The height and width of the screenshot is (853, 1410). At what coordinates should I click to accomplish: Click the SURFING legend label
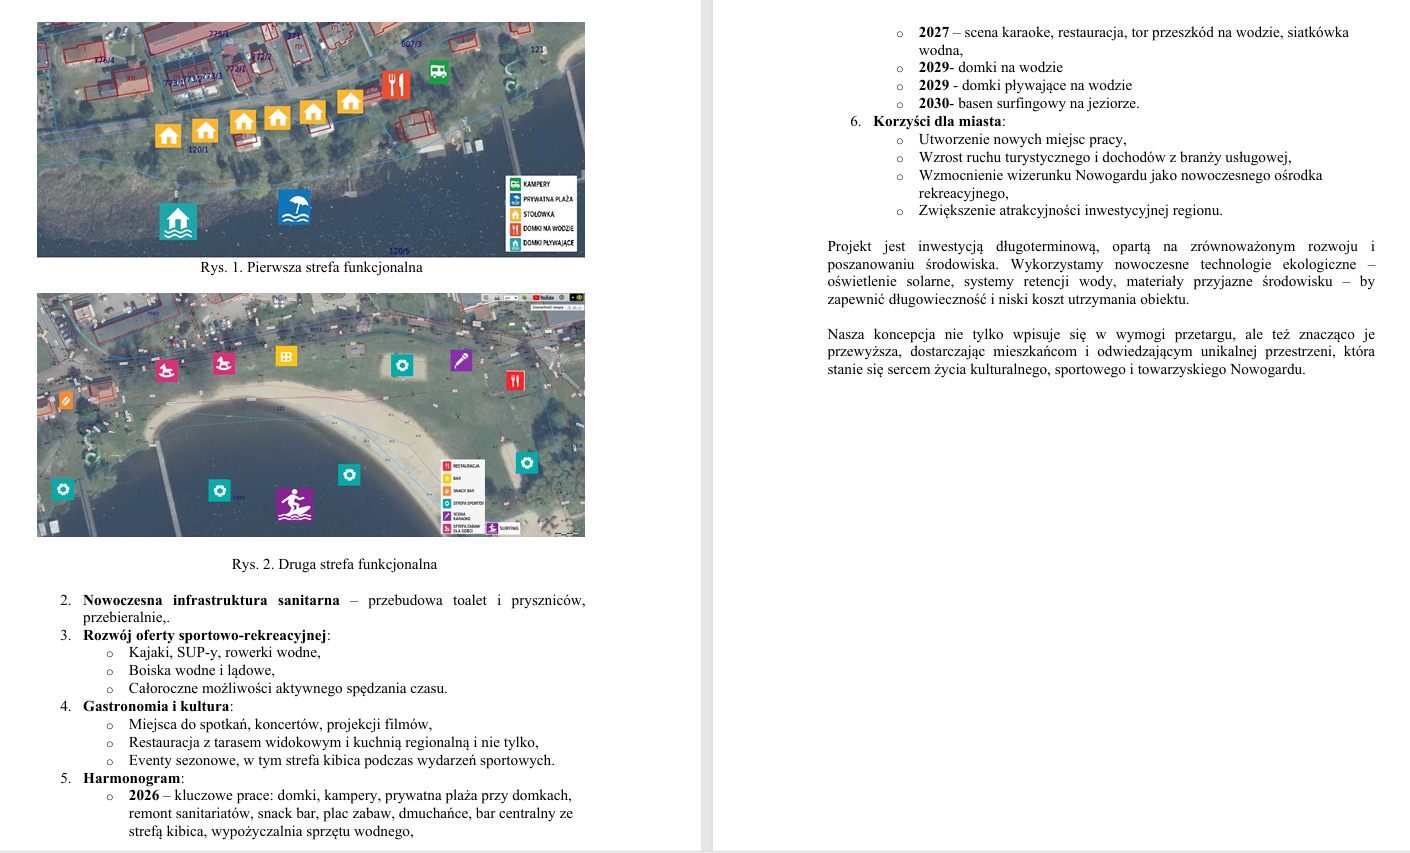point(510,528)
